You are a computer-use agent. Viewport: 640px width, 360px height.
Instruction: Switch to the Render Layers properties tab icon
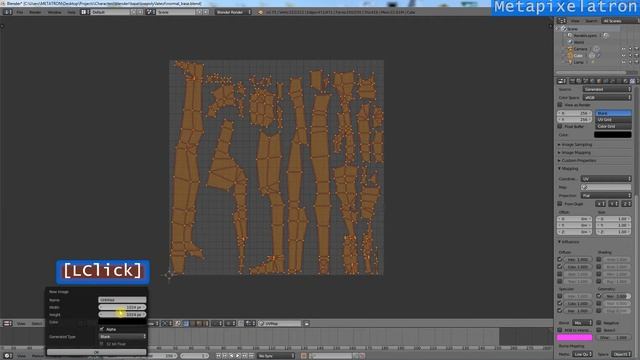pyautogui.click(x=579, y=81)
